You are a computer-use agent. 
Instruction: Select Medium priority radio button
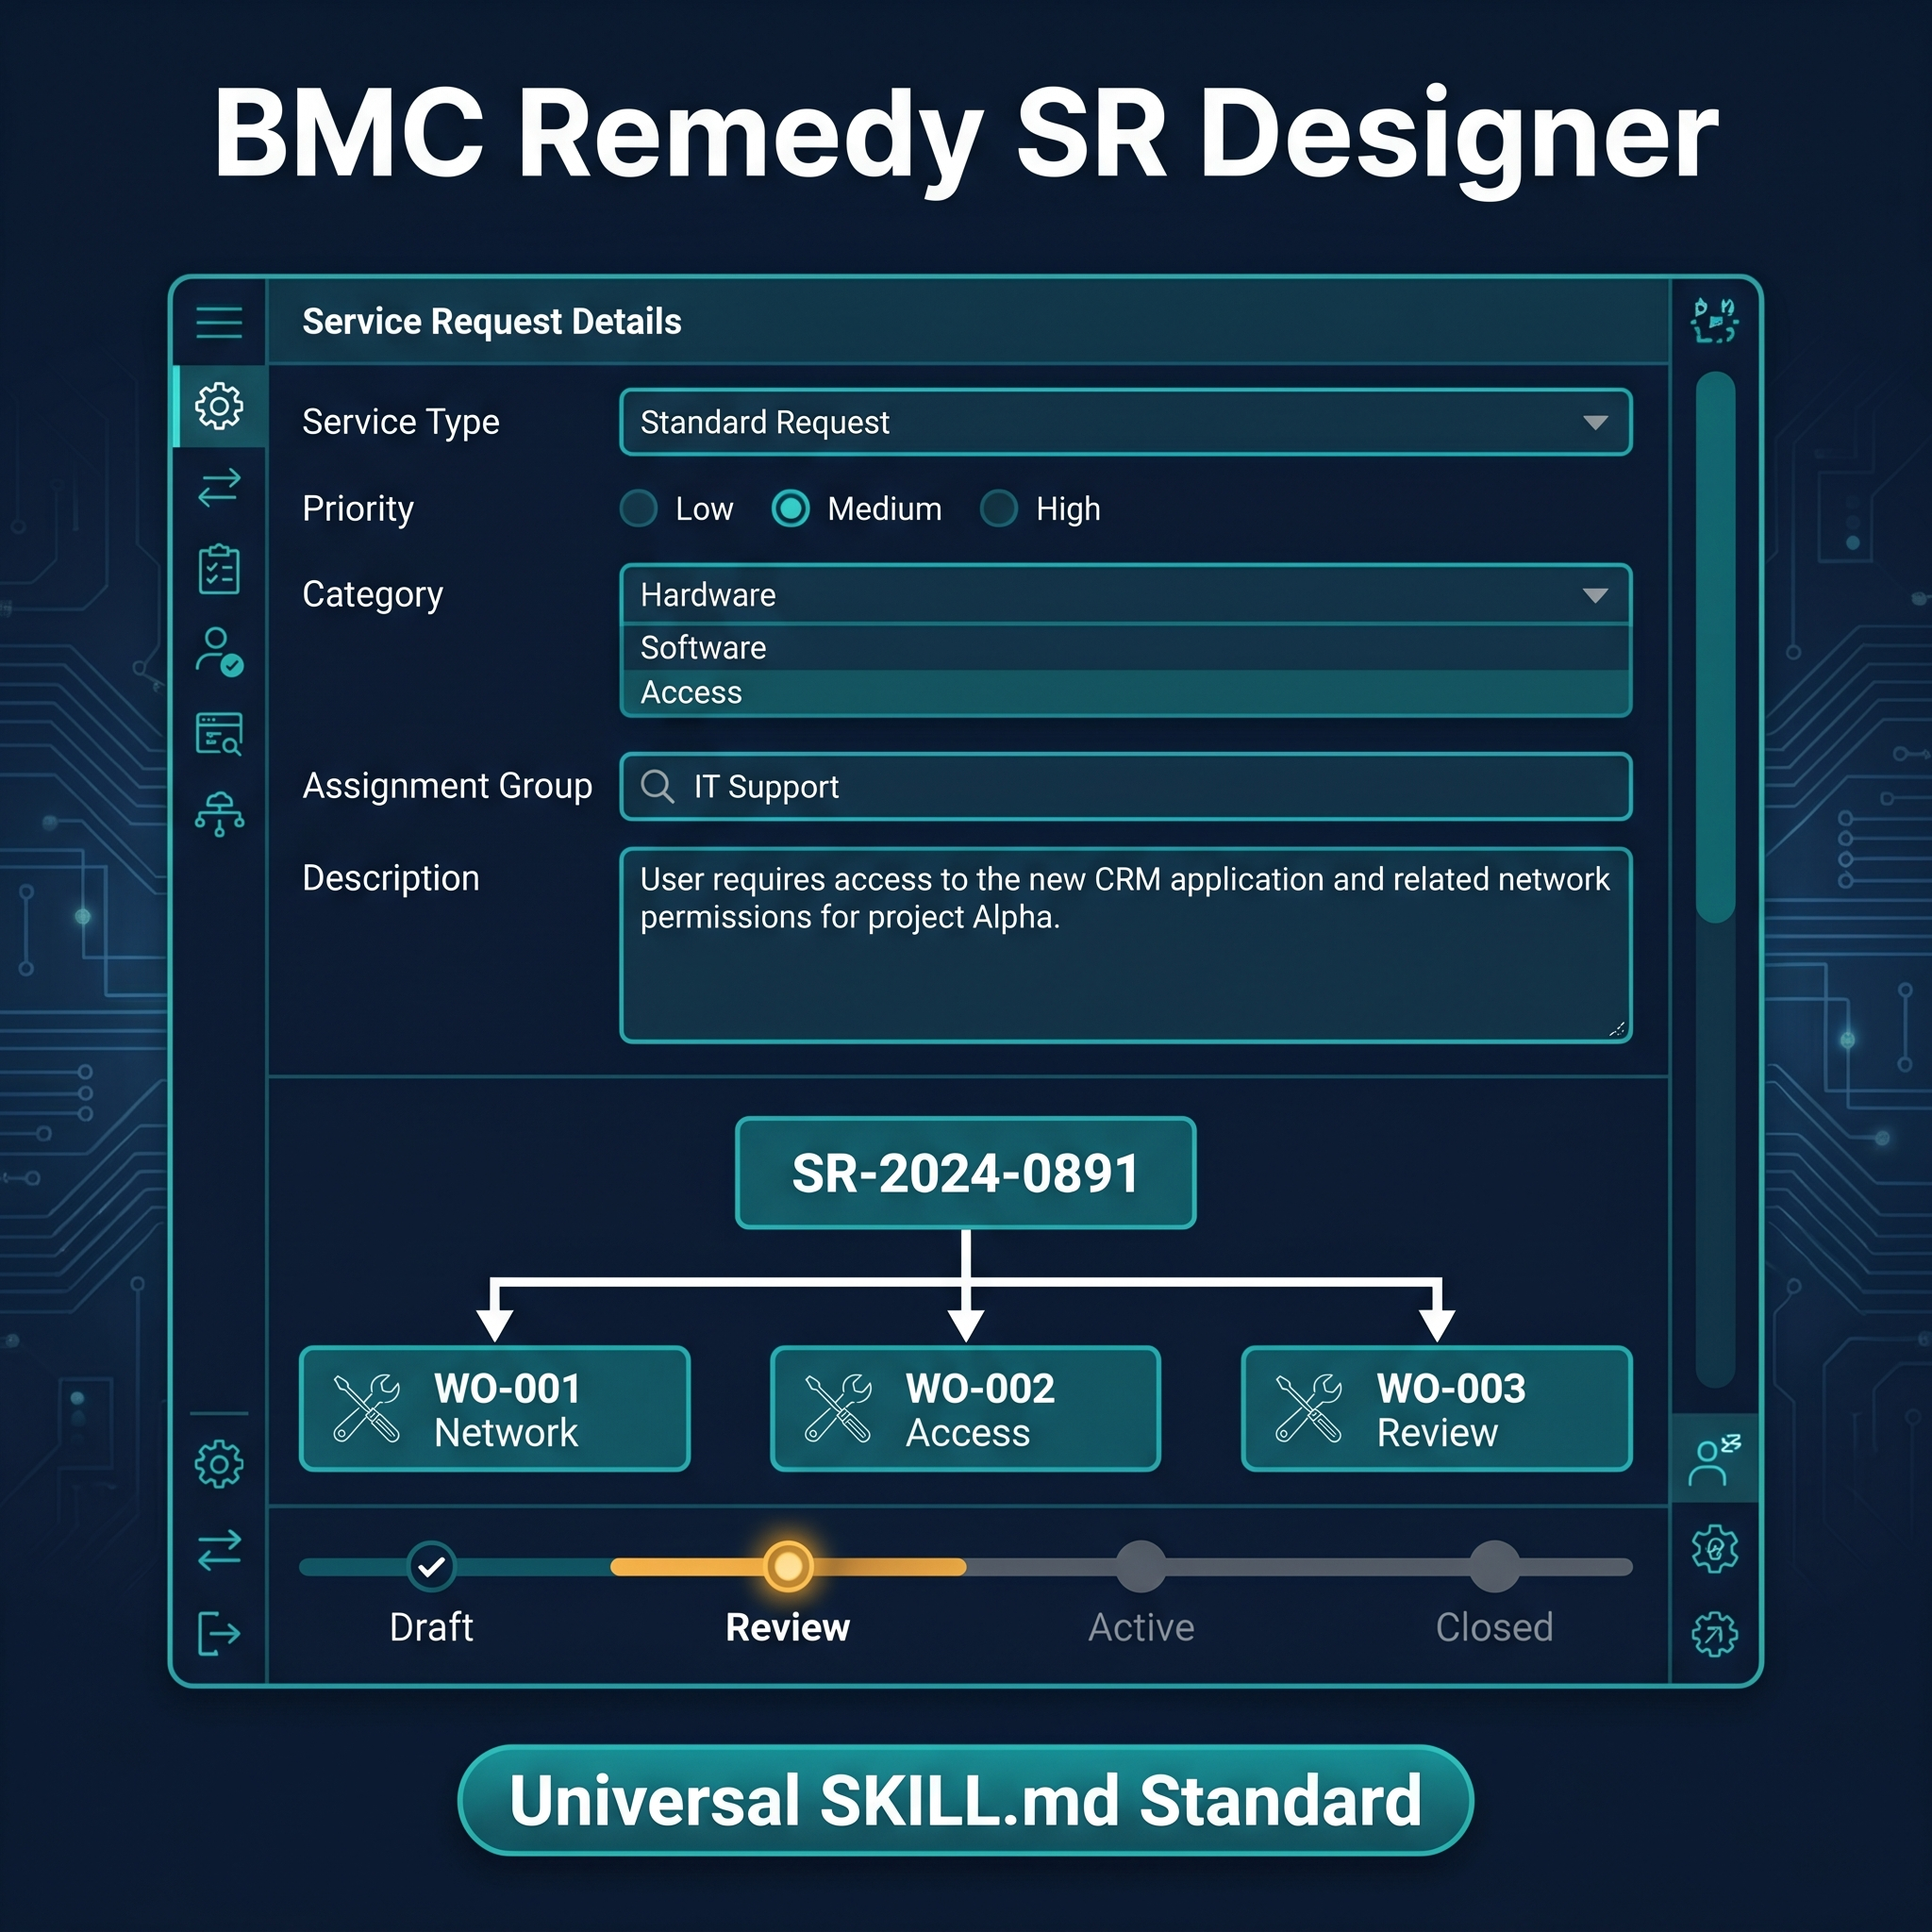click(x=790, y=508)
